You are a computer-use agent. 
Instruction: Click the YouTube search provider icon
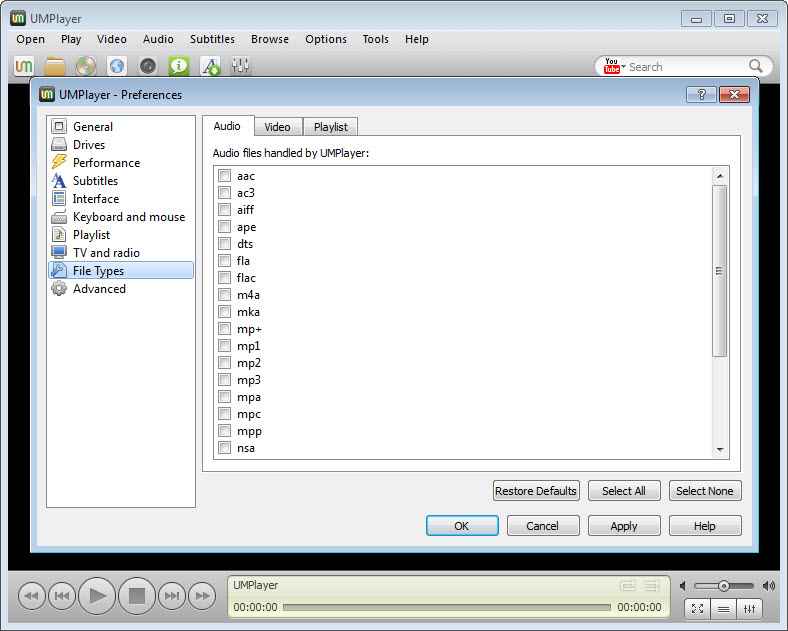coord(612,66)
